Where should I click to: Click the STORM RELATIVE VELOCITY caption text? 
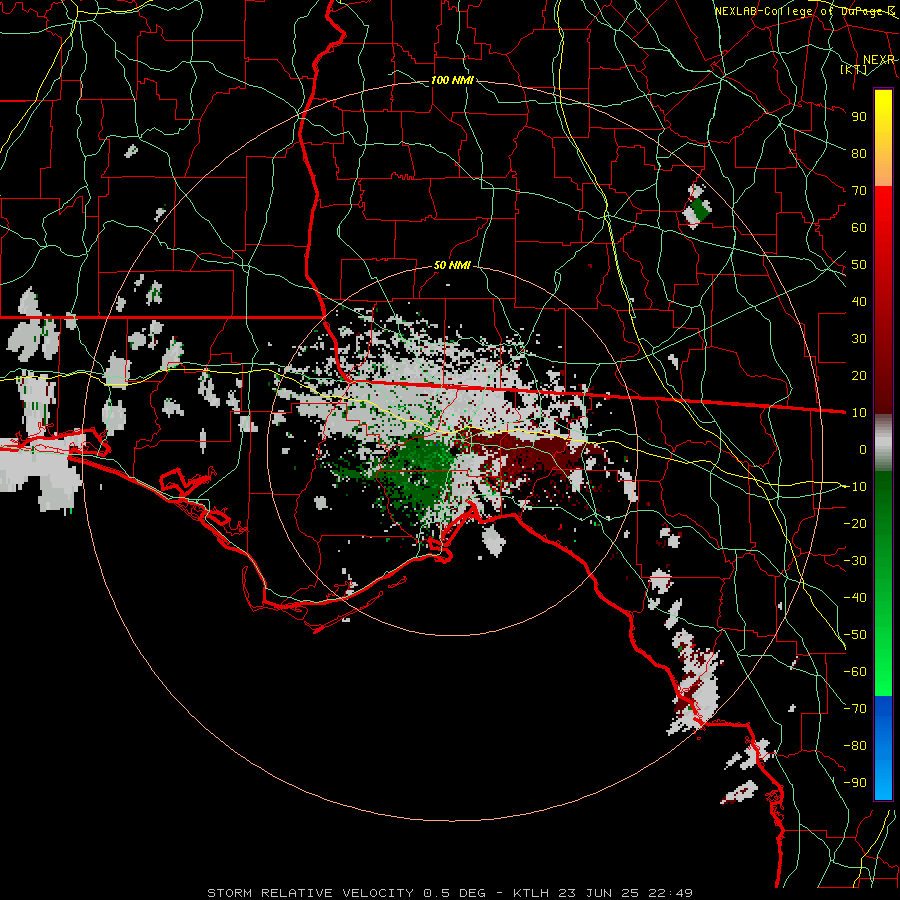click(312, 893)
